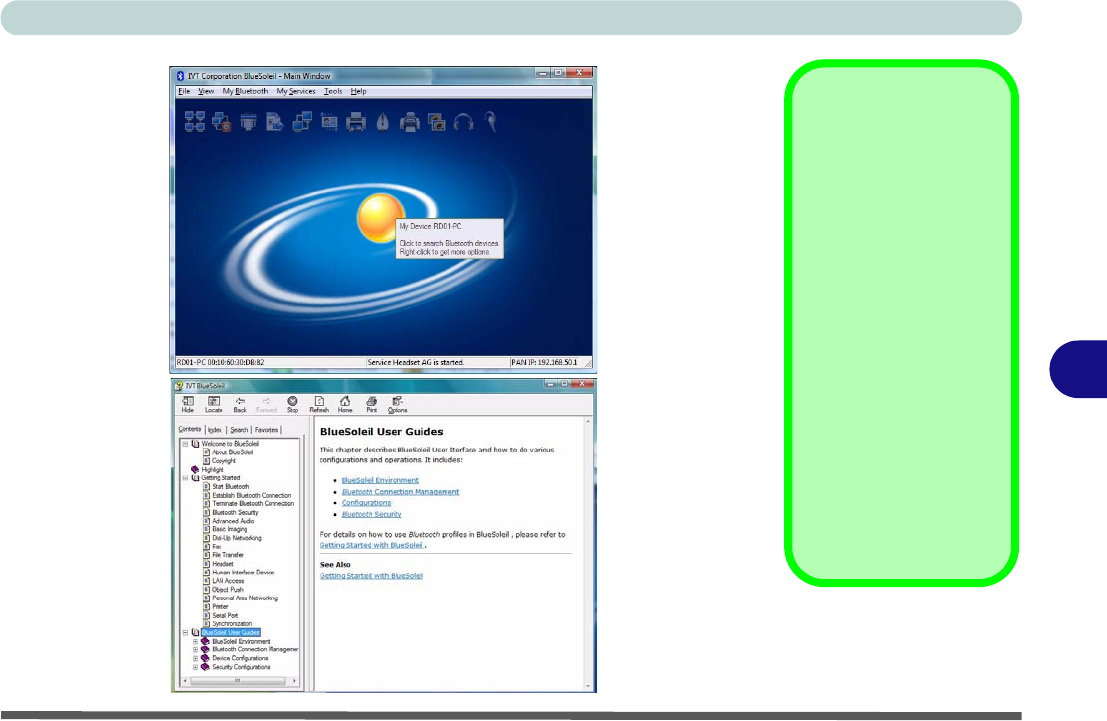Select the Serial Port topic
1107x721 pixels.
(x=225, y=615)
